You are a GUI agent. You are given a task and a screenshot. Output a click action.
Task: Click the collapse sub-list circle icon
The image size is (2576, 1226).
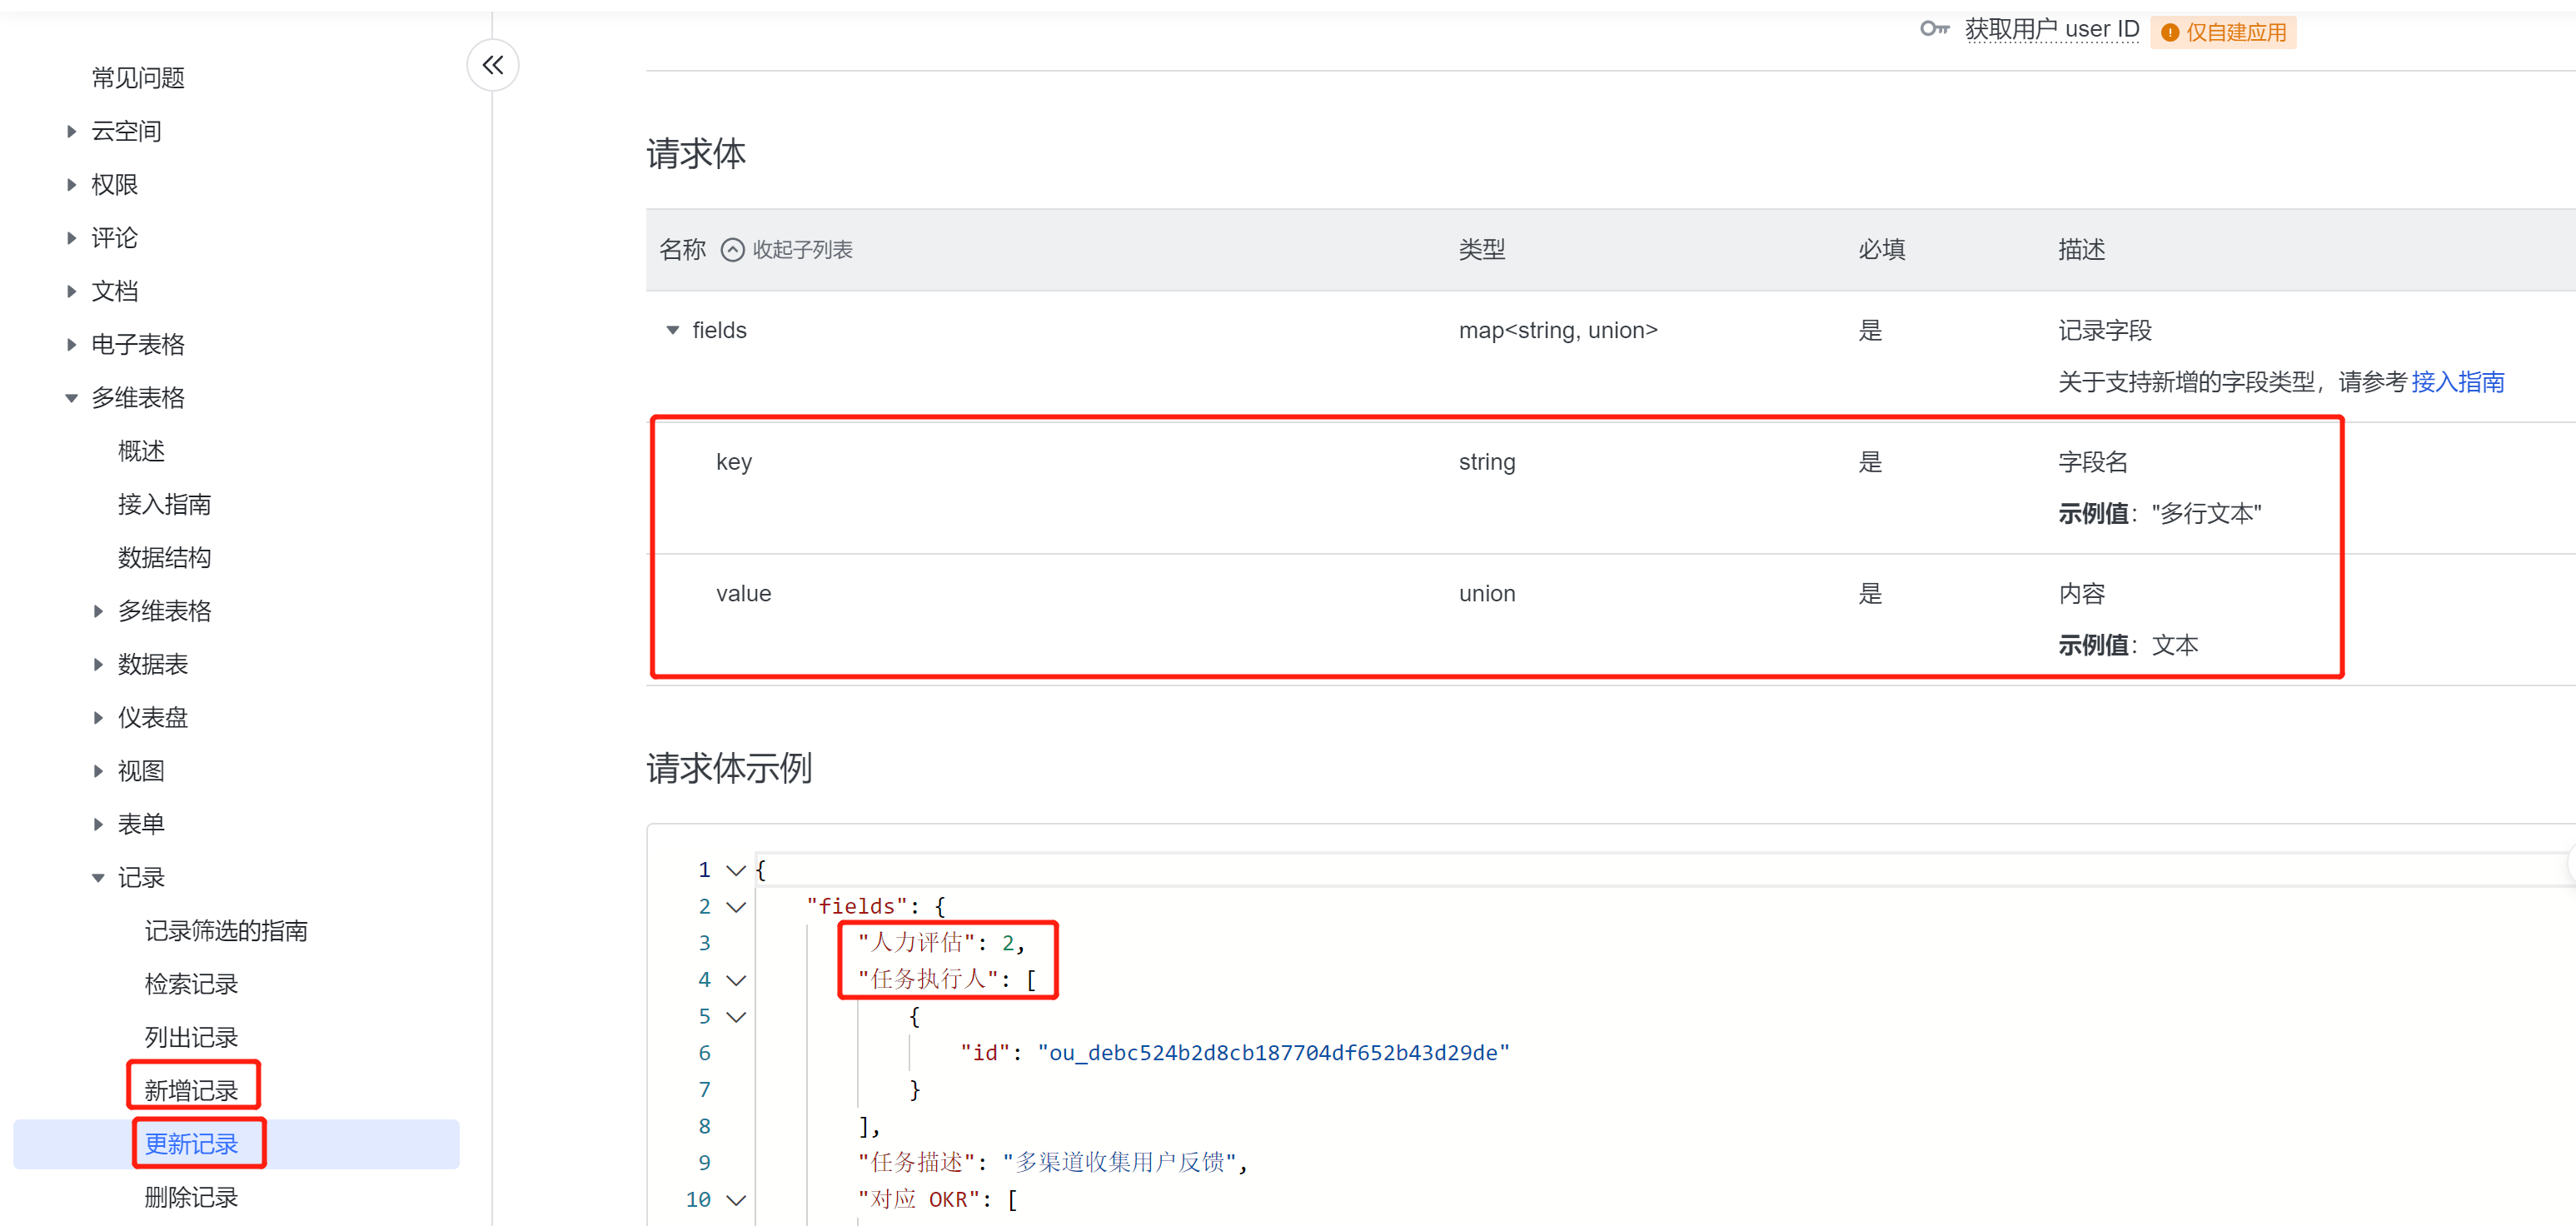pyautogui.click(x=732, y=250)
